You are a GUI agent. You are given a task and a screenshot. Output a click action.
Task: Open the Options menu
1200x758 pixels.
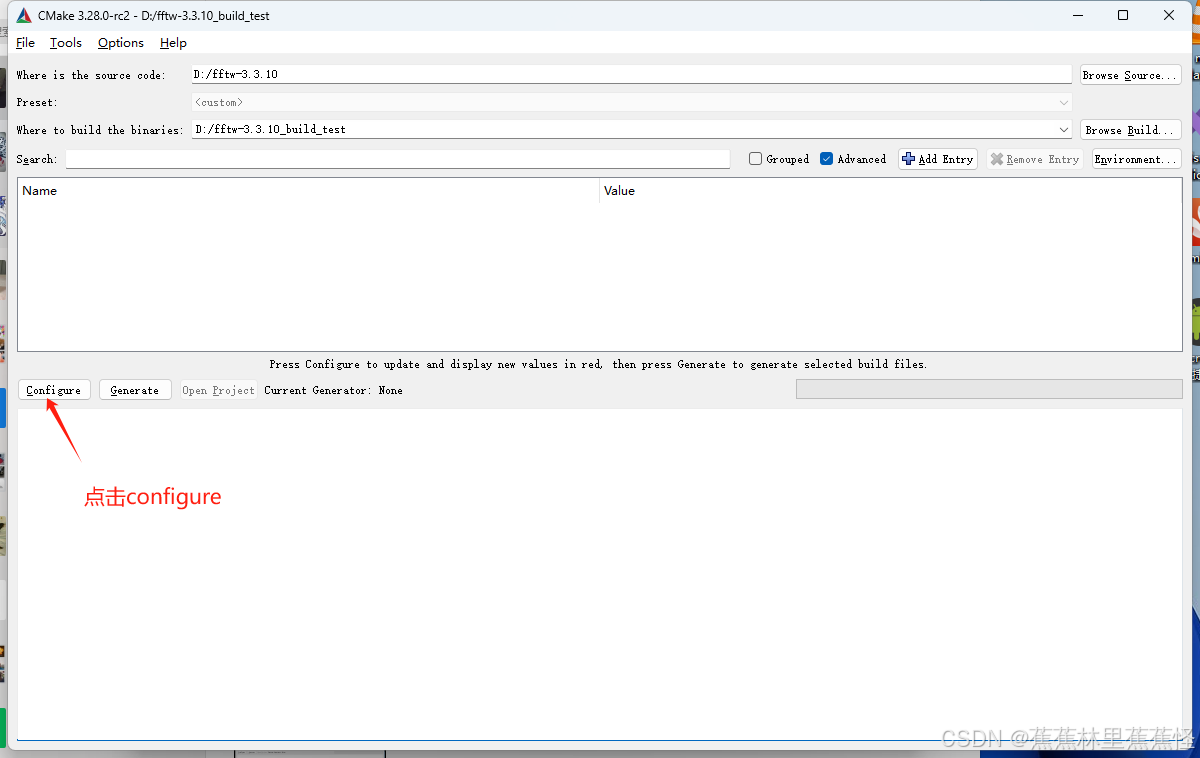point(120,42)
